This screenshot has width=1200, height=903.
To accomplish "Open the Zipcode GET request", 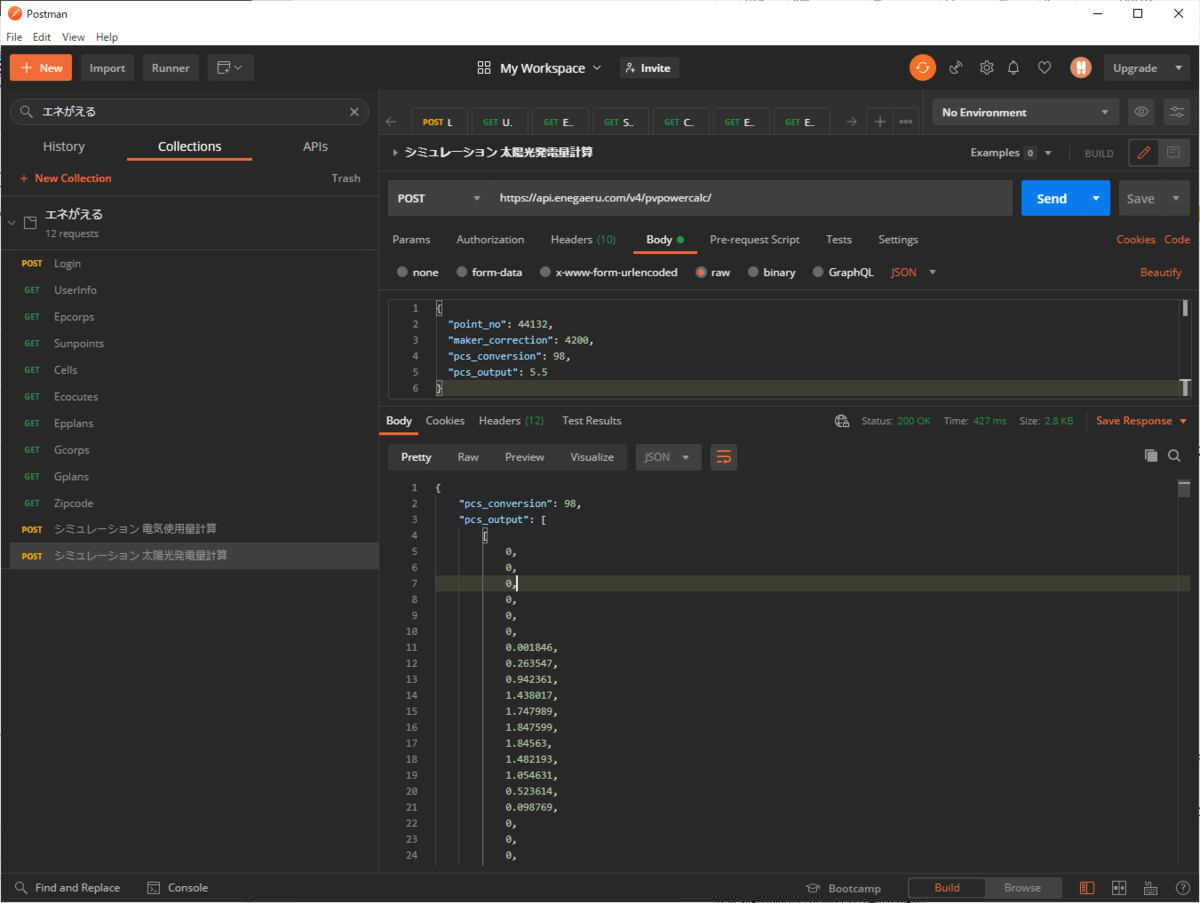I will 189,503.
